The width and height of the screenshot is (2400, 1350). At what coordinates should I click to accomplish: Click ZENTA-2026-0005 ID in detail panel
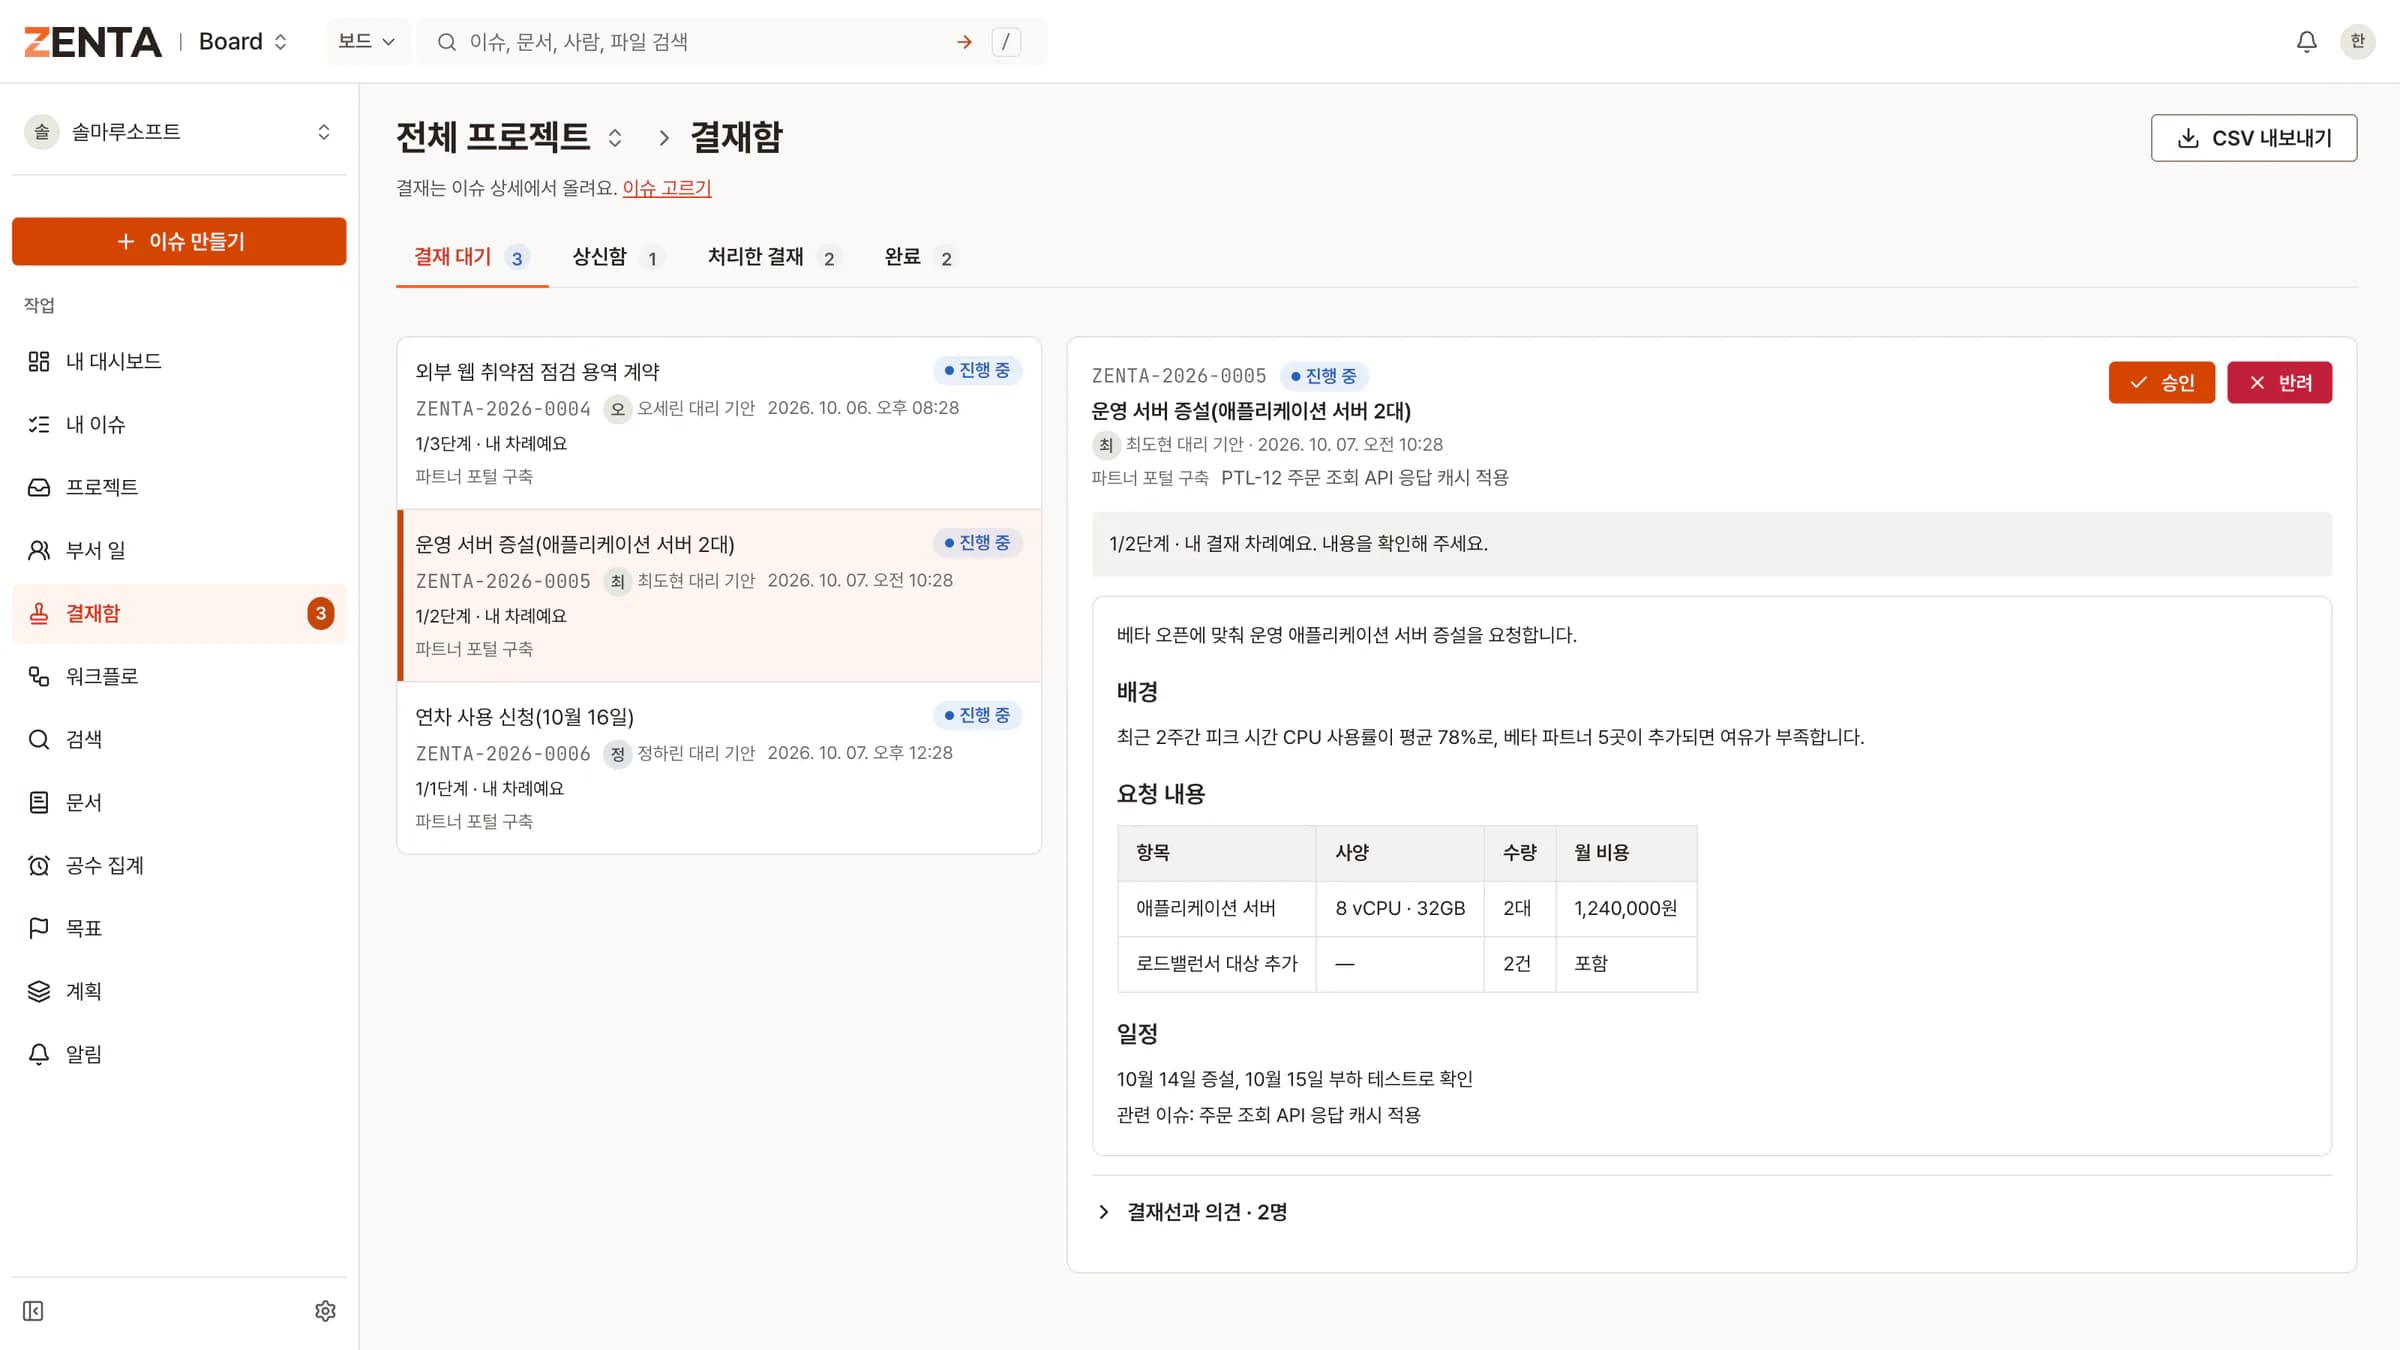1179,376
